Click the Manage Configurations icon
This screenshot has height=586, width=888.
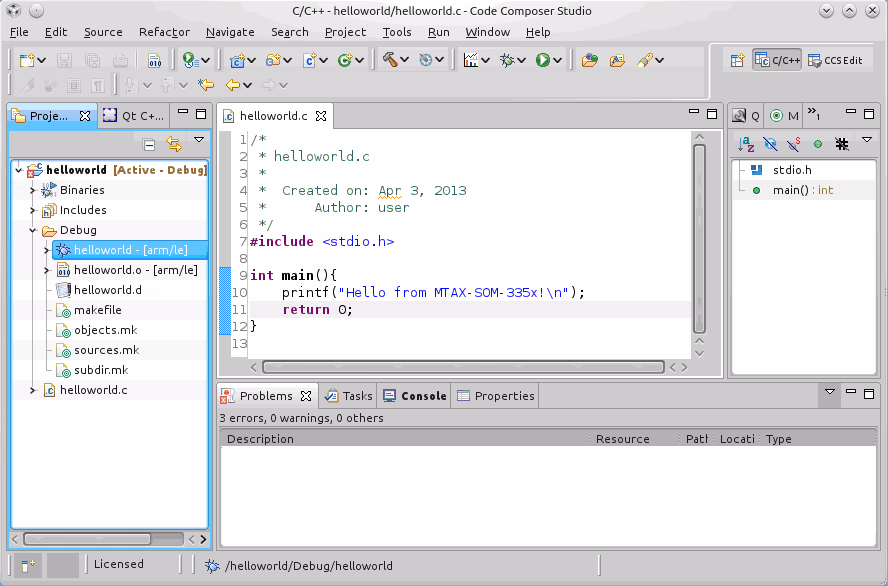click(x=426, y=59)
